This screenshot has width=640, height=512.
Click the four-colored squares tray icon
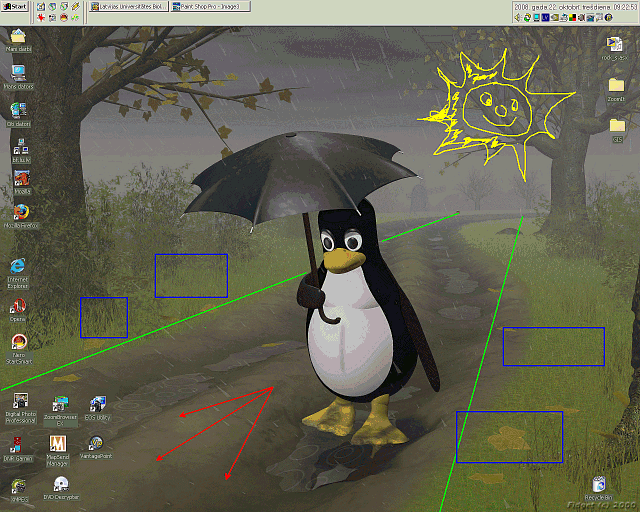572,18
